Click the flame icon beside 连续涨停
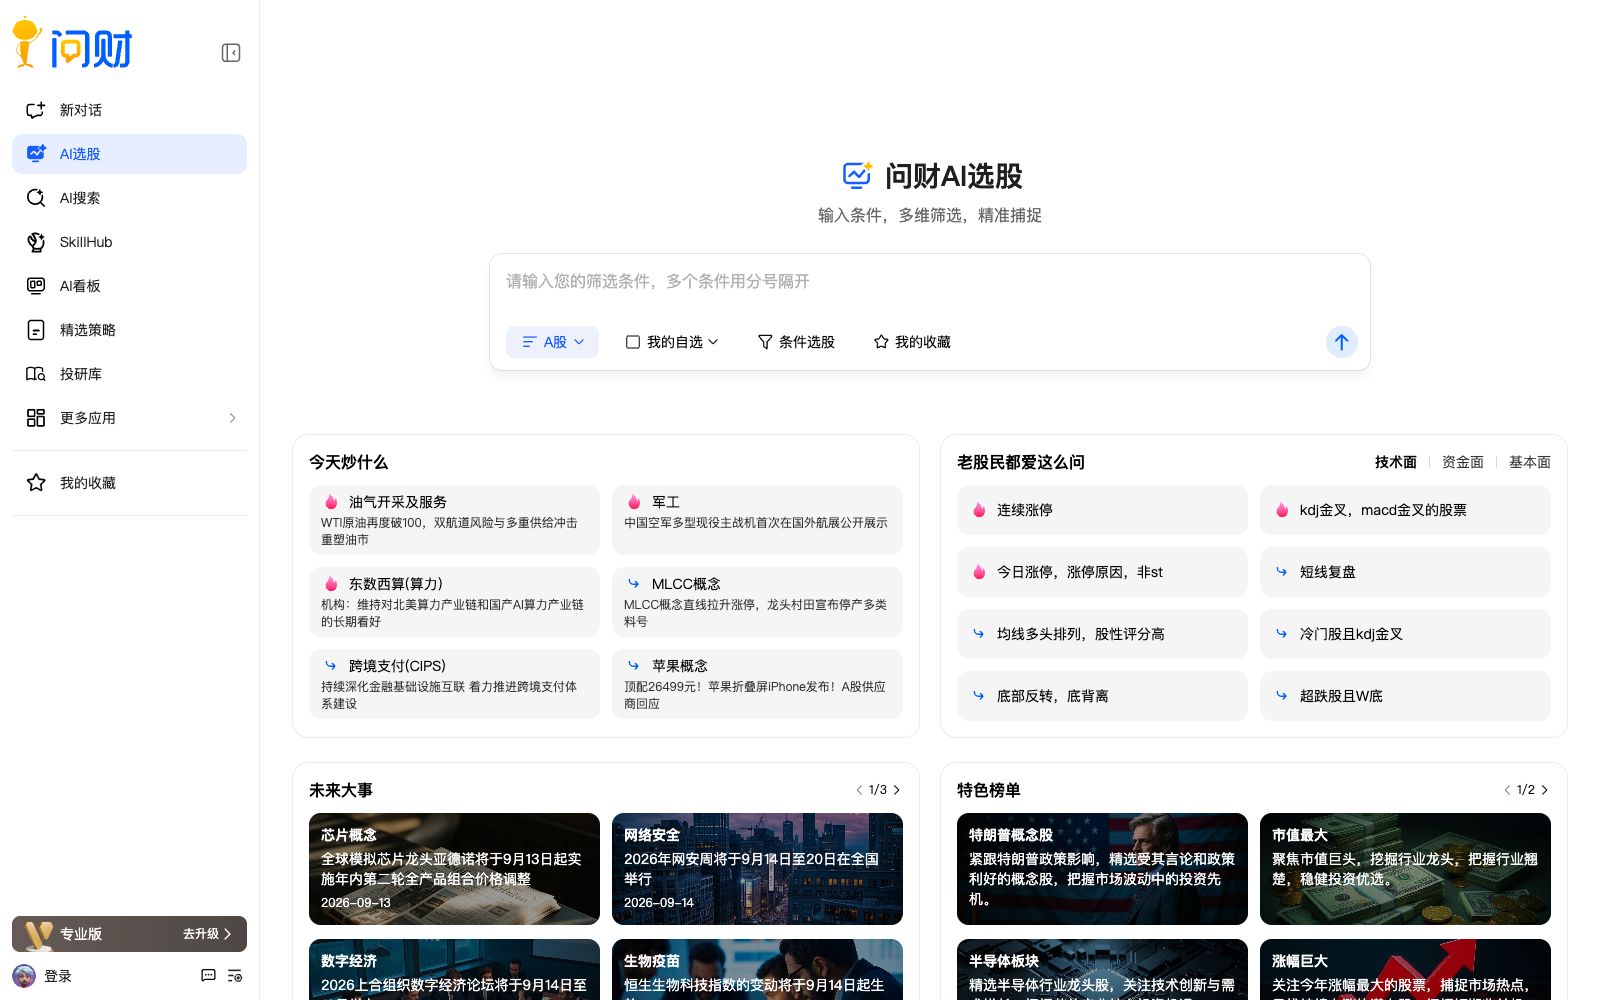 (979, 510)
